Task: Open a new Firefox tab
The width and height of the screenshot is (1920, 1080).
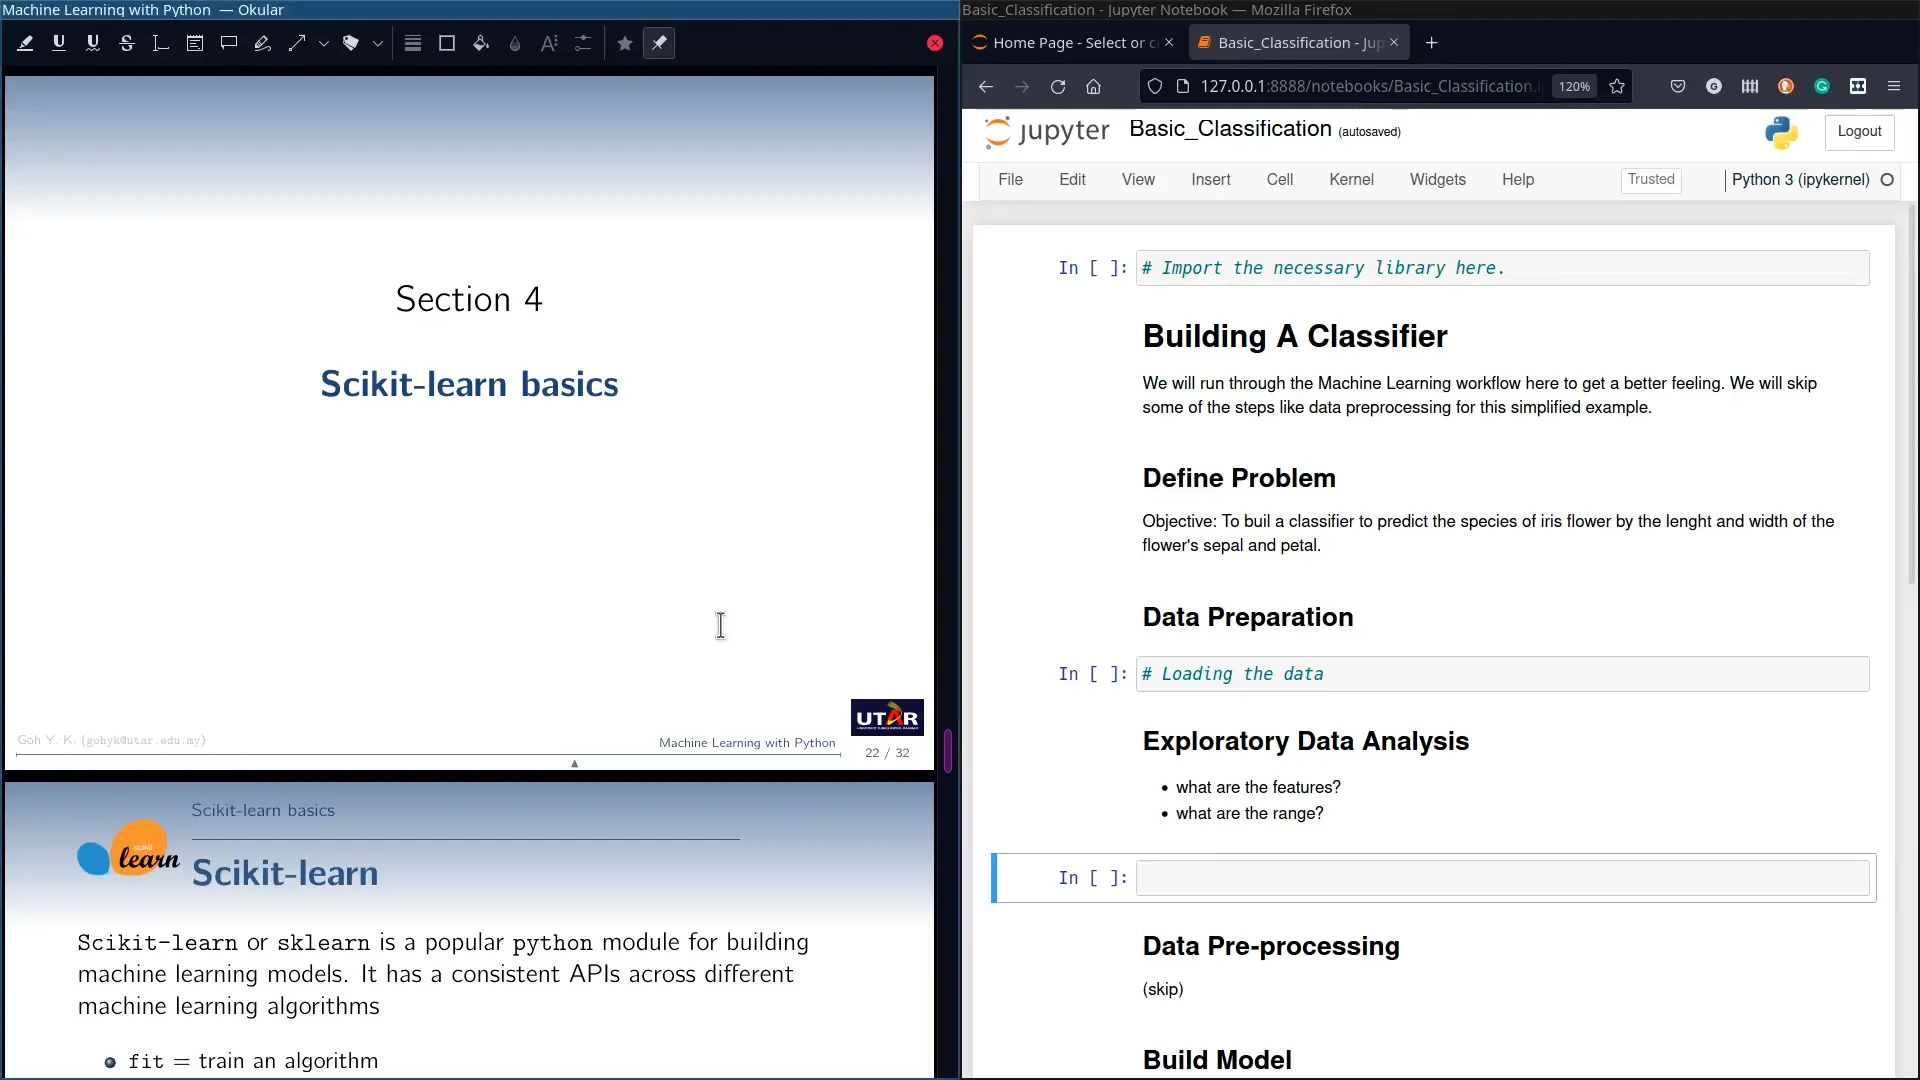Action: [1431, 43]
